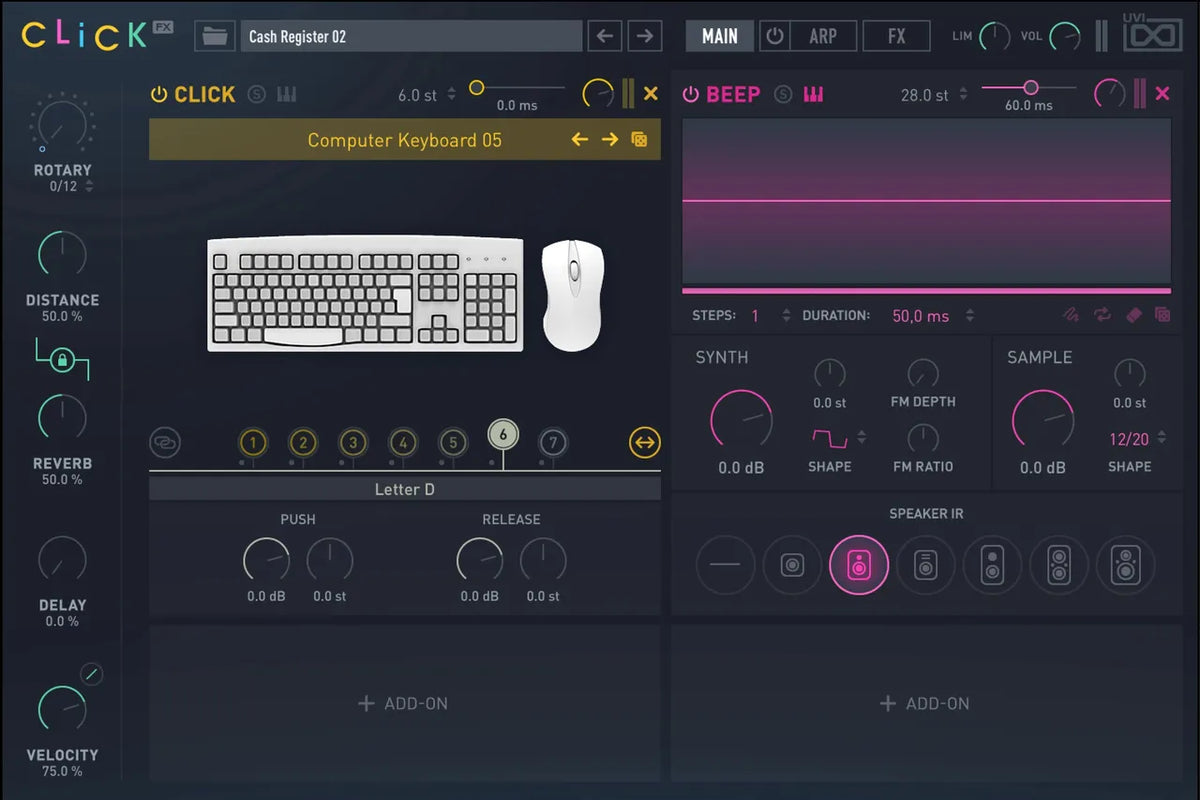Change the sample 12/20 shape stepper
Viewport: 1200px width, 800px height.
coord(1161,439)
